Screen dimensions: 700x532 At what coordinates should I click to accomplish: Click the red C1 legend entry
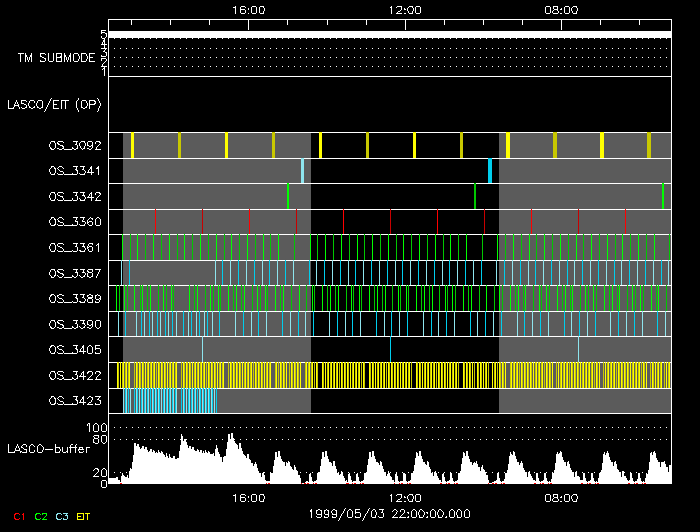click(x=18, y=516)
